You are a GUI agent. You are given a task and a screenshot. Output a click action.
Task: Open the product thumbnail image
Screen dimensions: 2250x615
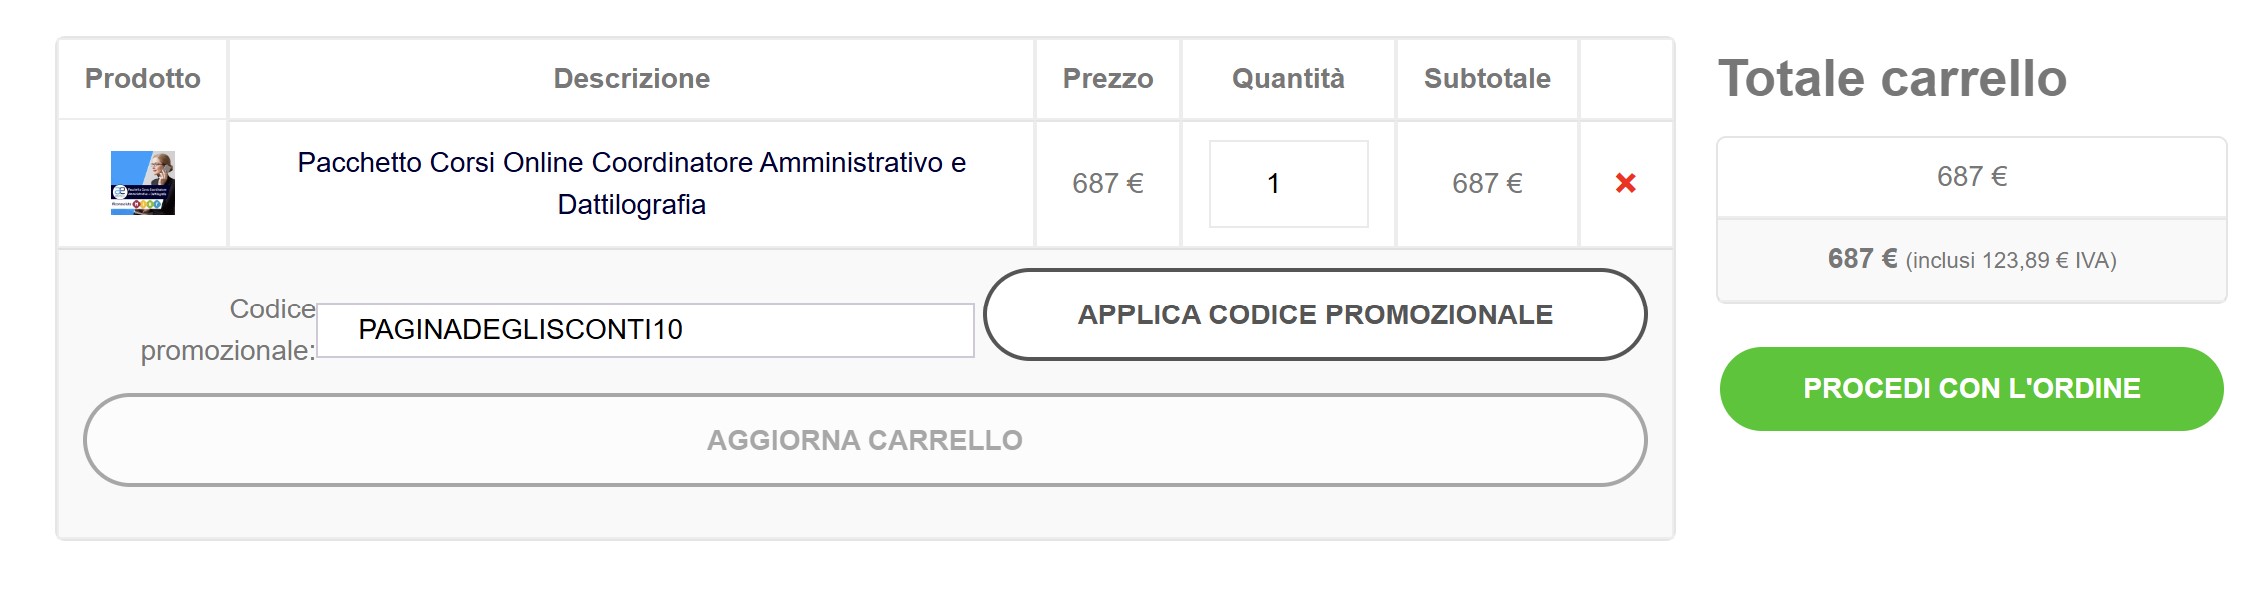(143, 183)
